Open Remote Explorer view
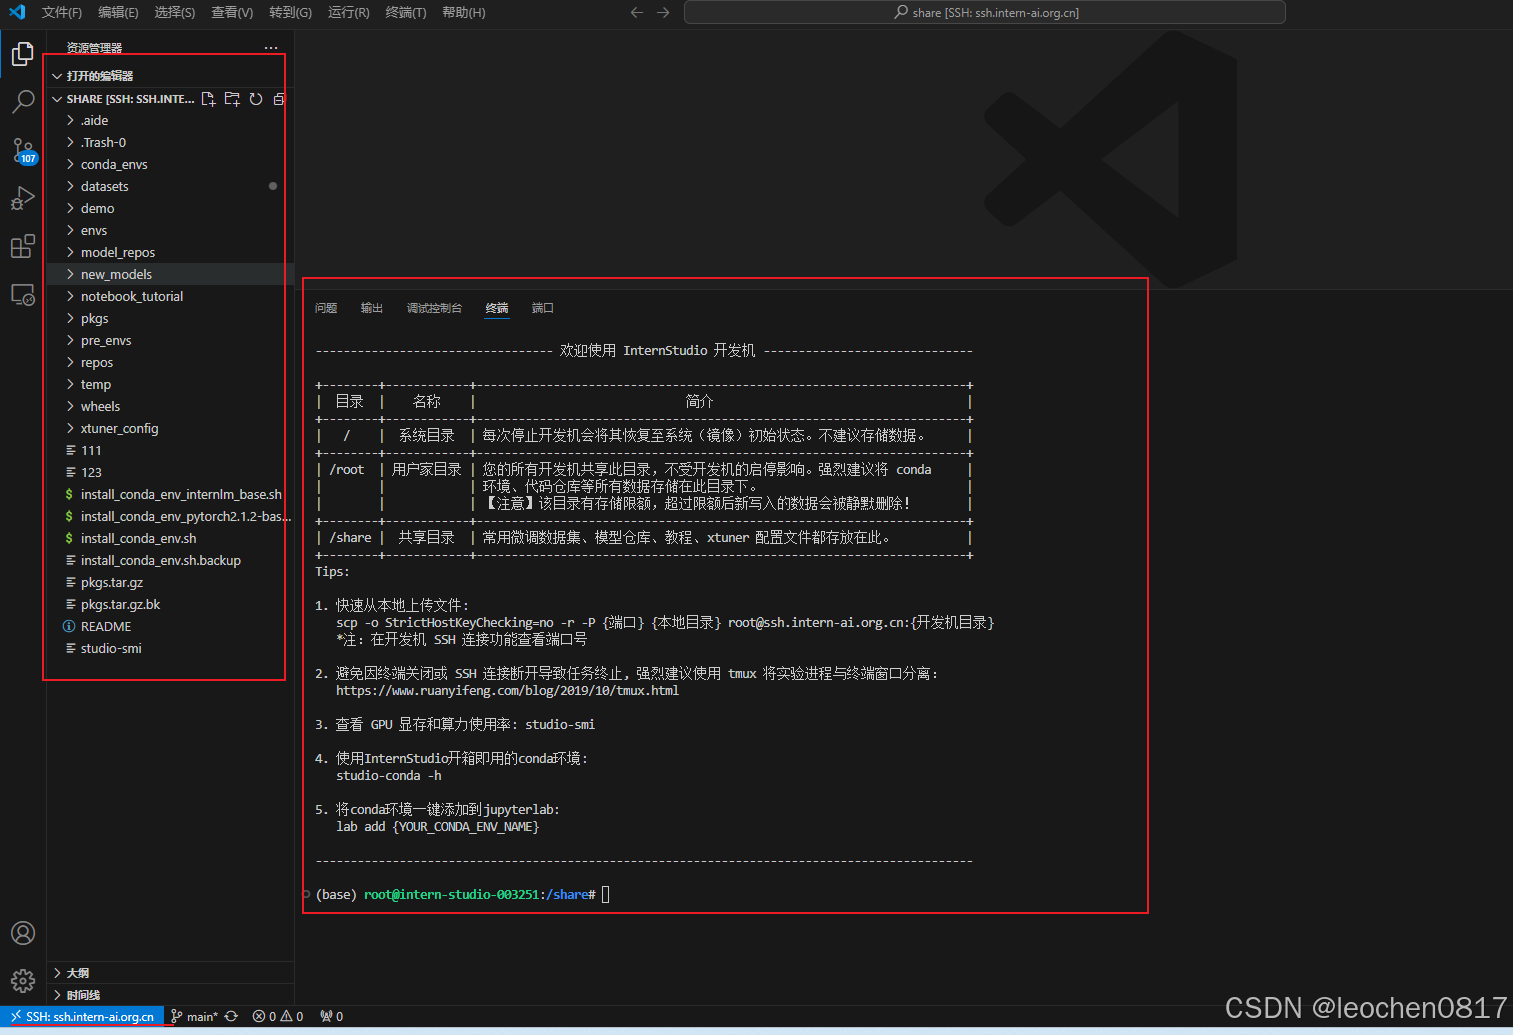The height and width of the screenshot is (1035, 1513). pos(22,295)
